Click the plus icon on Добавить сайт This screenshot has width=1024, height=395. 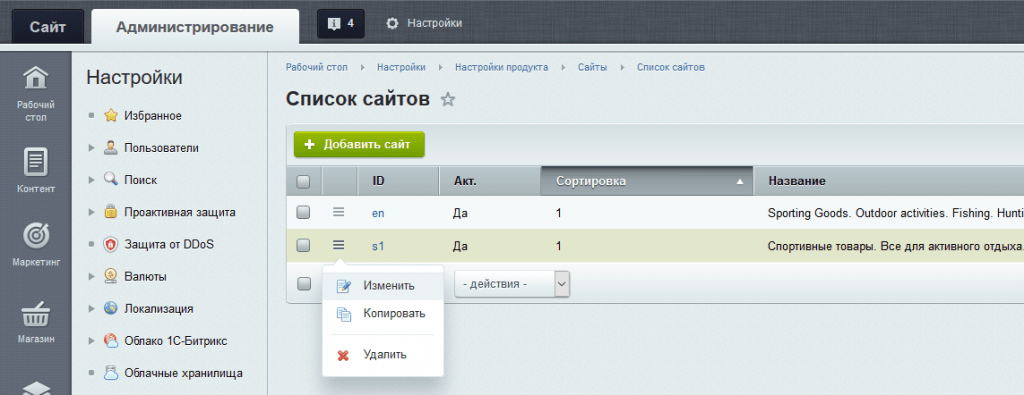(310, 144)
